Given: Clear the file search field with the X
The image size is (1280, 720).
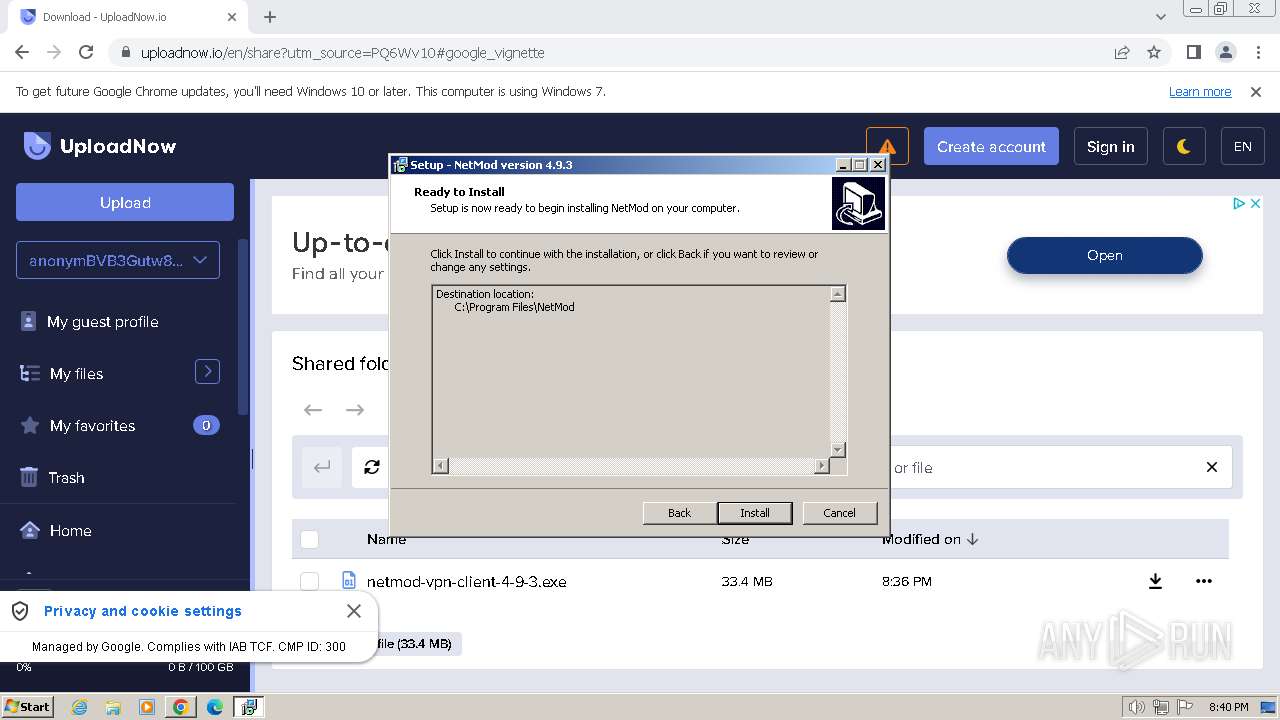Looking at the screenshot, I should 1211,467.
